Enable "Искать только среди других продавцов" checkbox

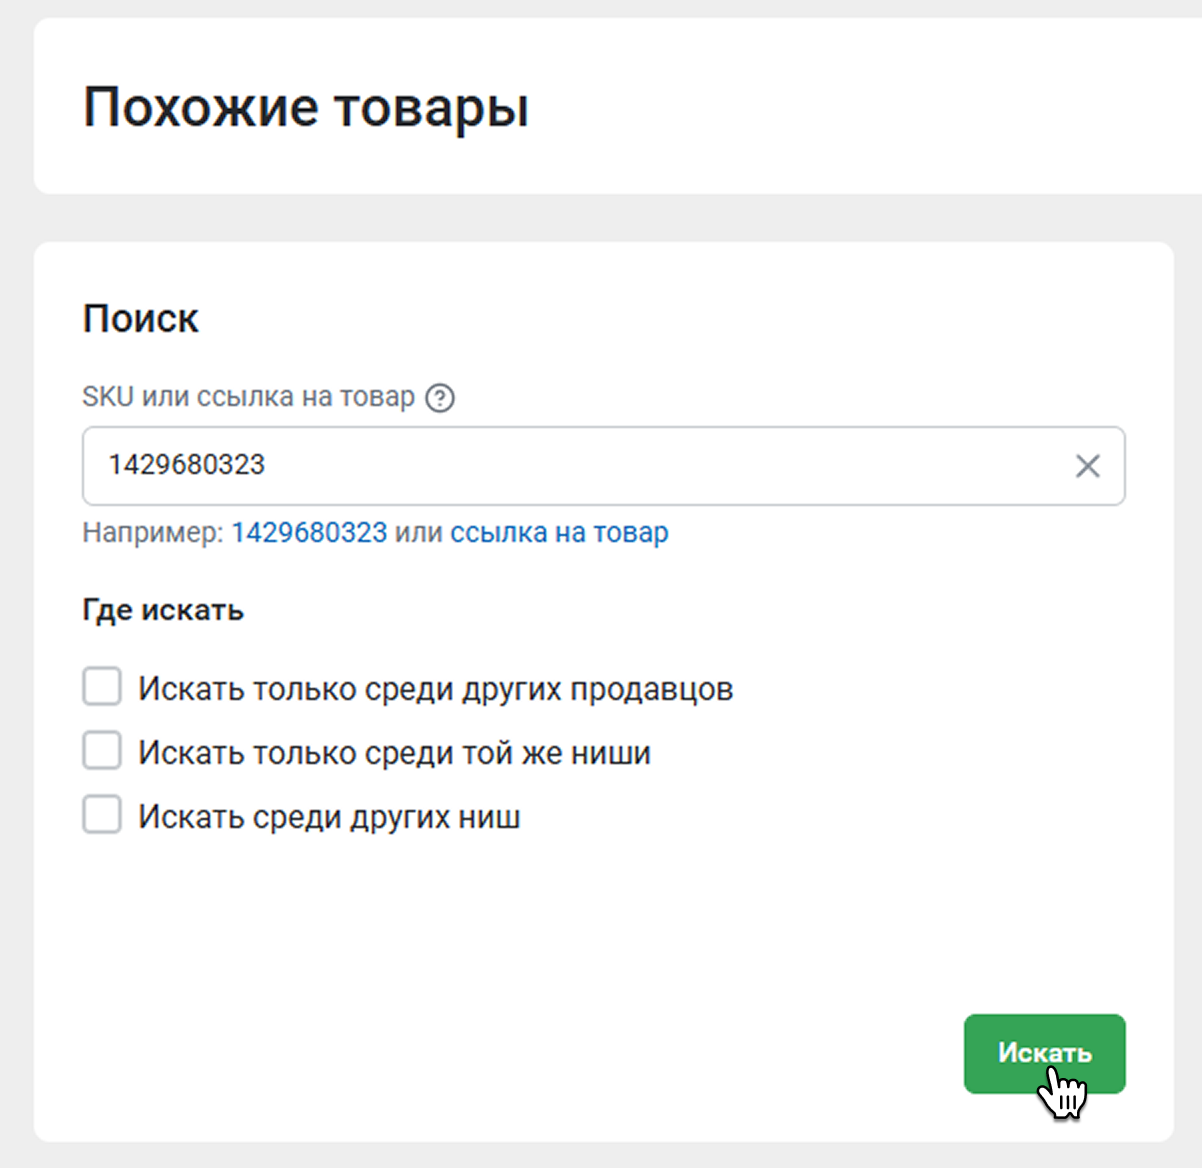pos(102,688)
